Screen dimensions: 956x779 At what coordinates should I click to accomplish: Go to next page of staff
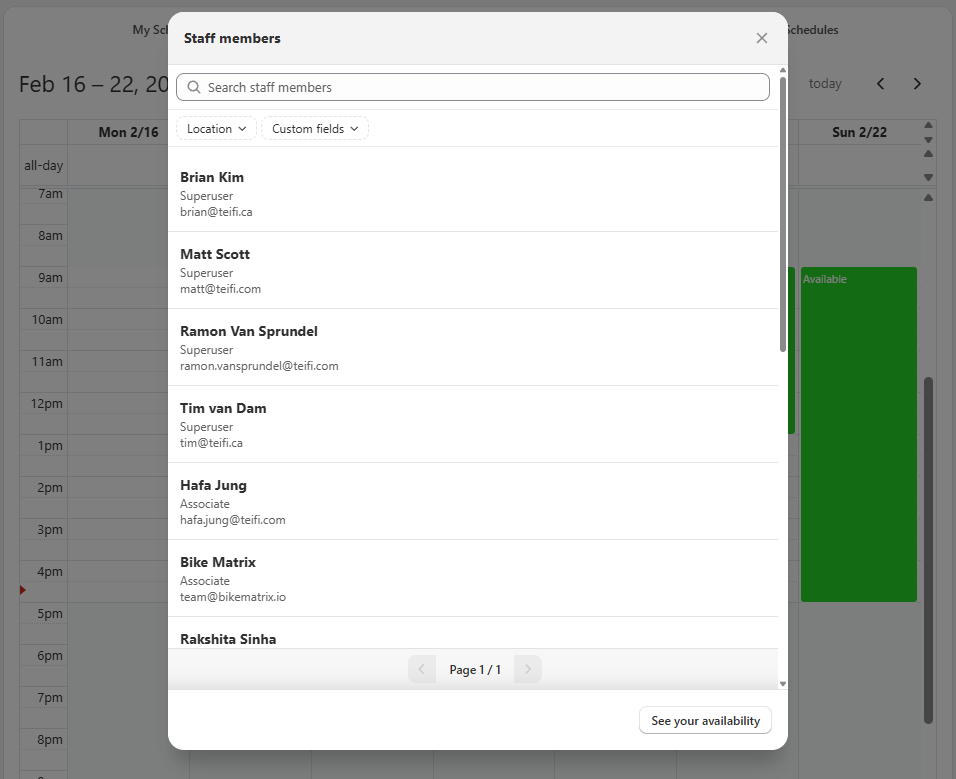tap(528, 669)
